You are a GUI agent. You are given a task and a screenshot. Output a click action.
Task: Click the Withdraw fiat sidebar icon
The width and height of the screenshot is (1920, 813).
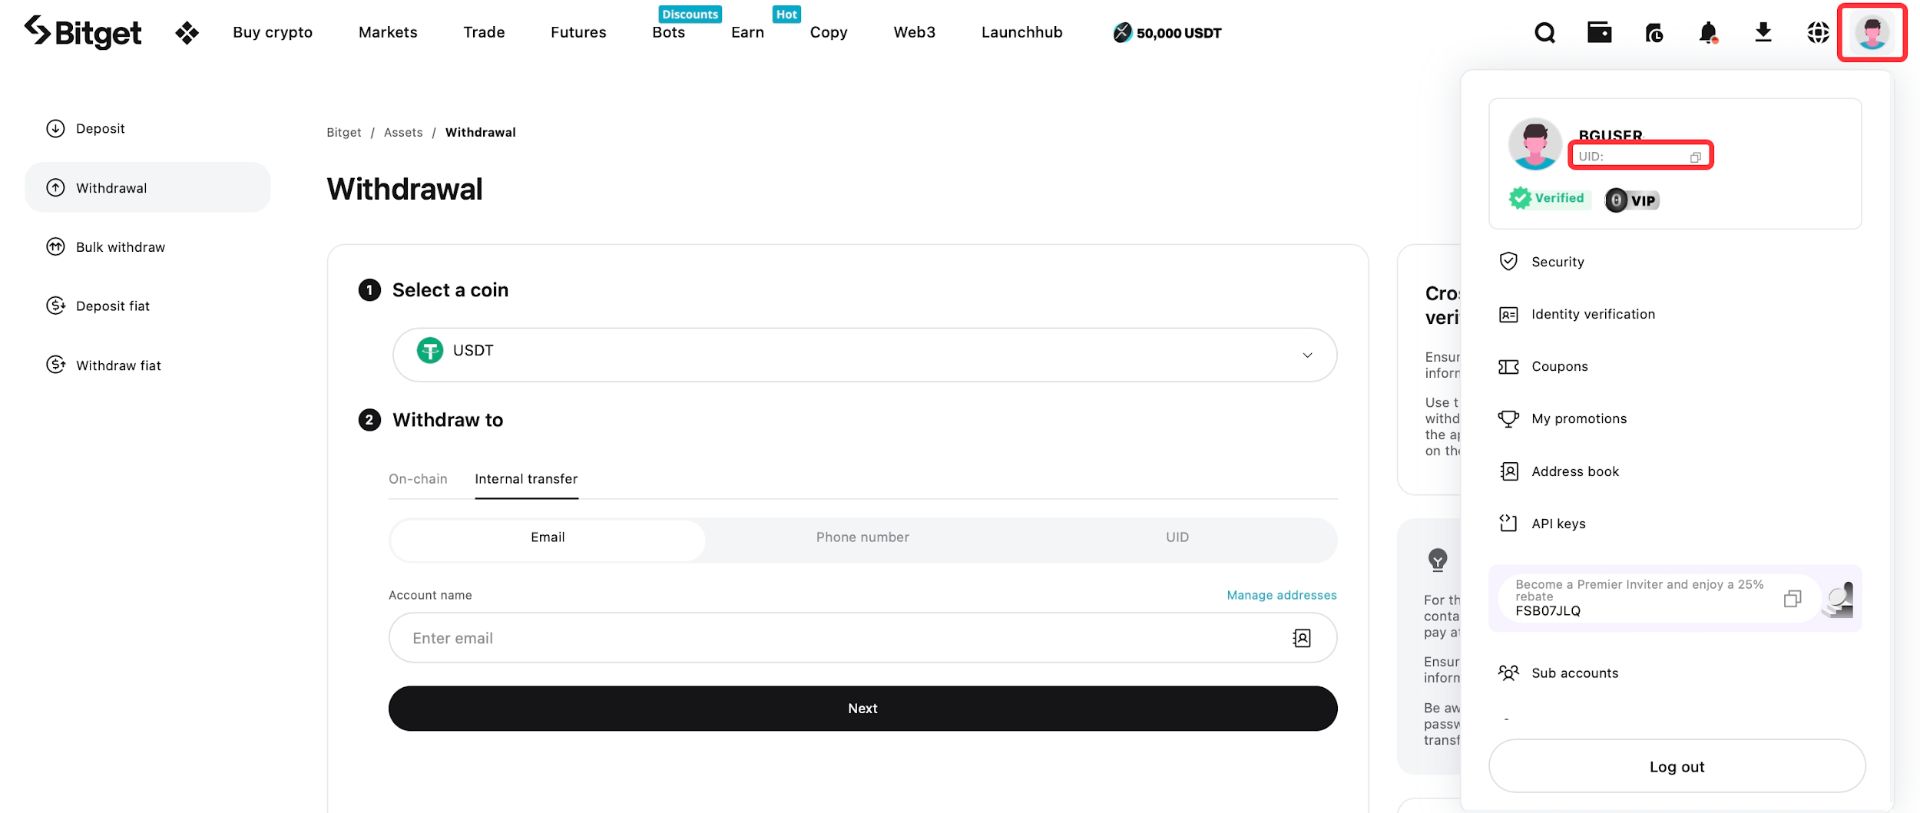click(56, 365)
